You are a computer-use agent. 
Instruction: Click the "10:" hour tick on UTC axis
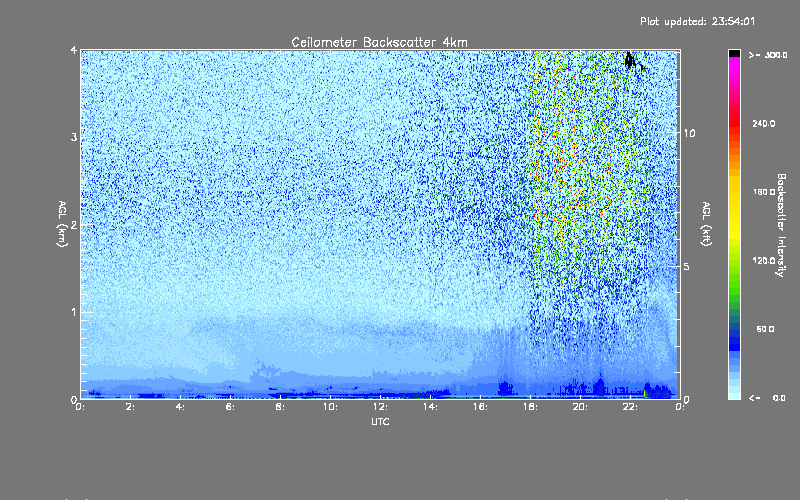[330, 407]
